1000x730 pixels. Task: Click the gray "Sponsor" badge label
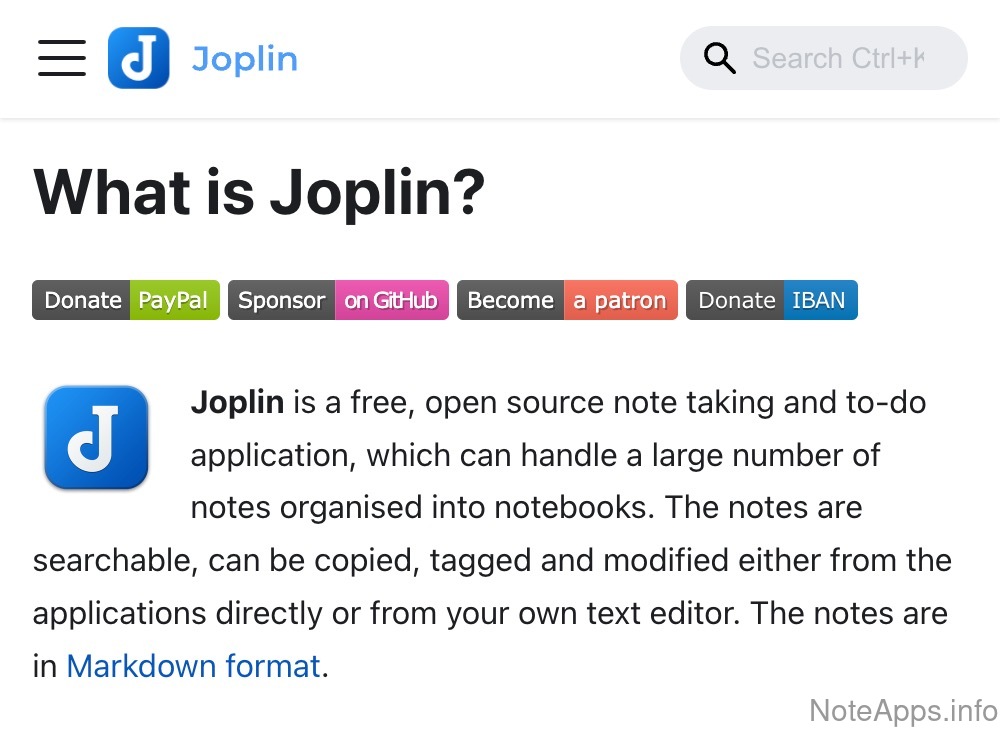[x=282, y=300]
